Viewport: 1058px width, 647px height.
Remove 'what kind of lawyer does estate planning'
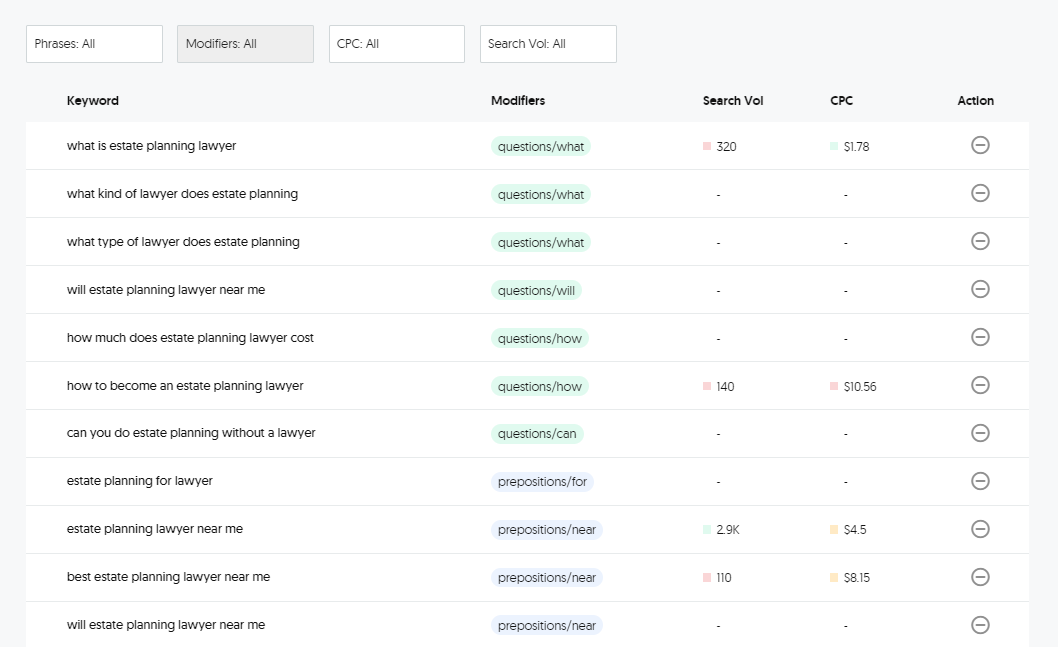980,193
